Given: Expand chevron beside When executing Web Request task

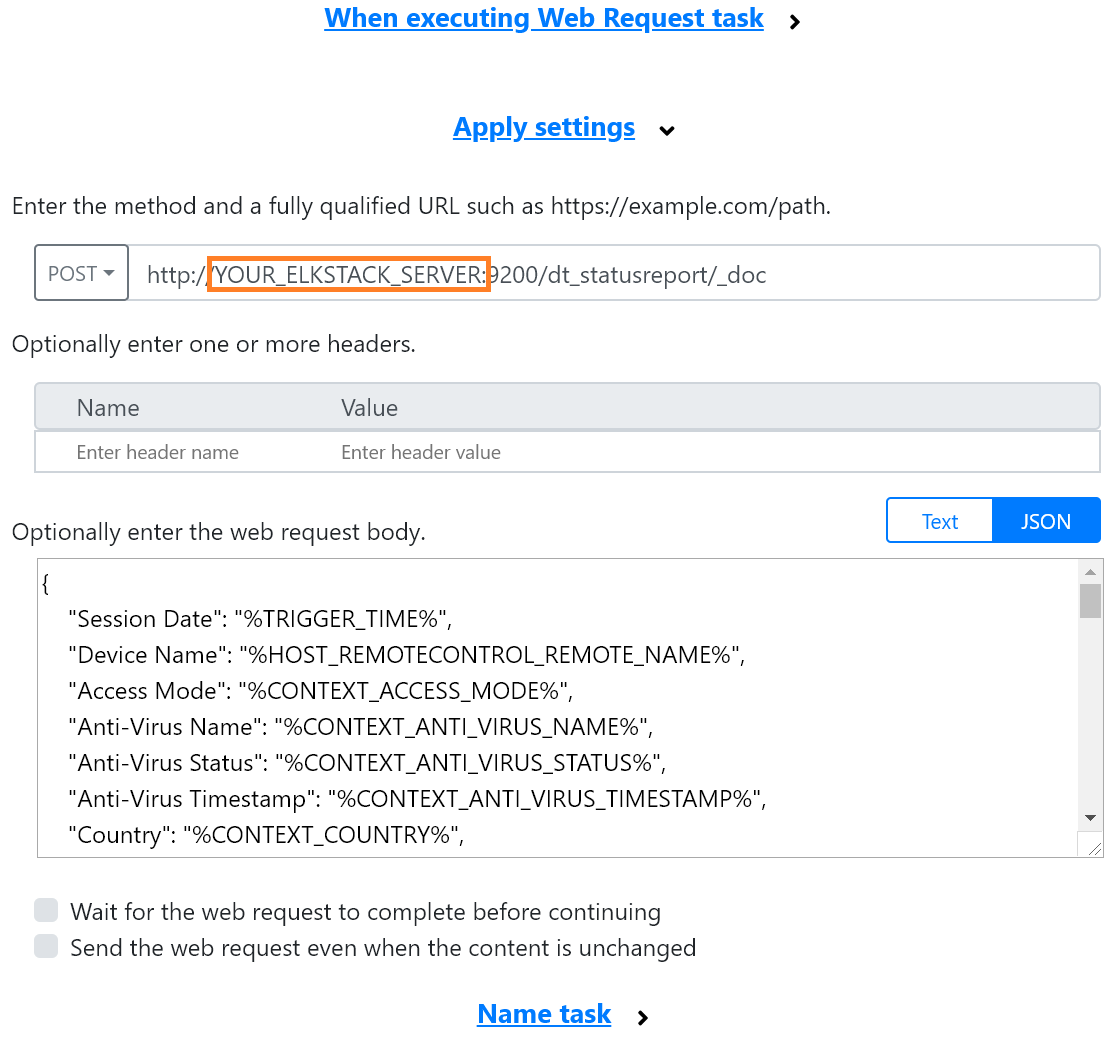Looking at the screenshot, I should click(x=795, y=21).
